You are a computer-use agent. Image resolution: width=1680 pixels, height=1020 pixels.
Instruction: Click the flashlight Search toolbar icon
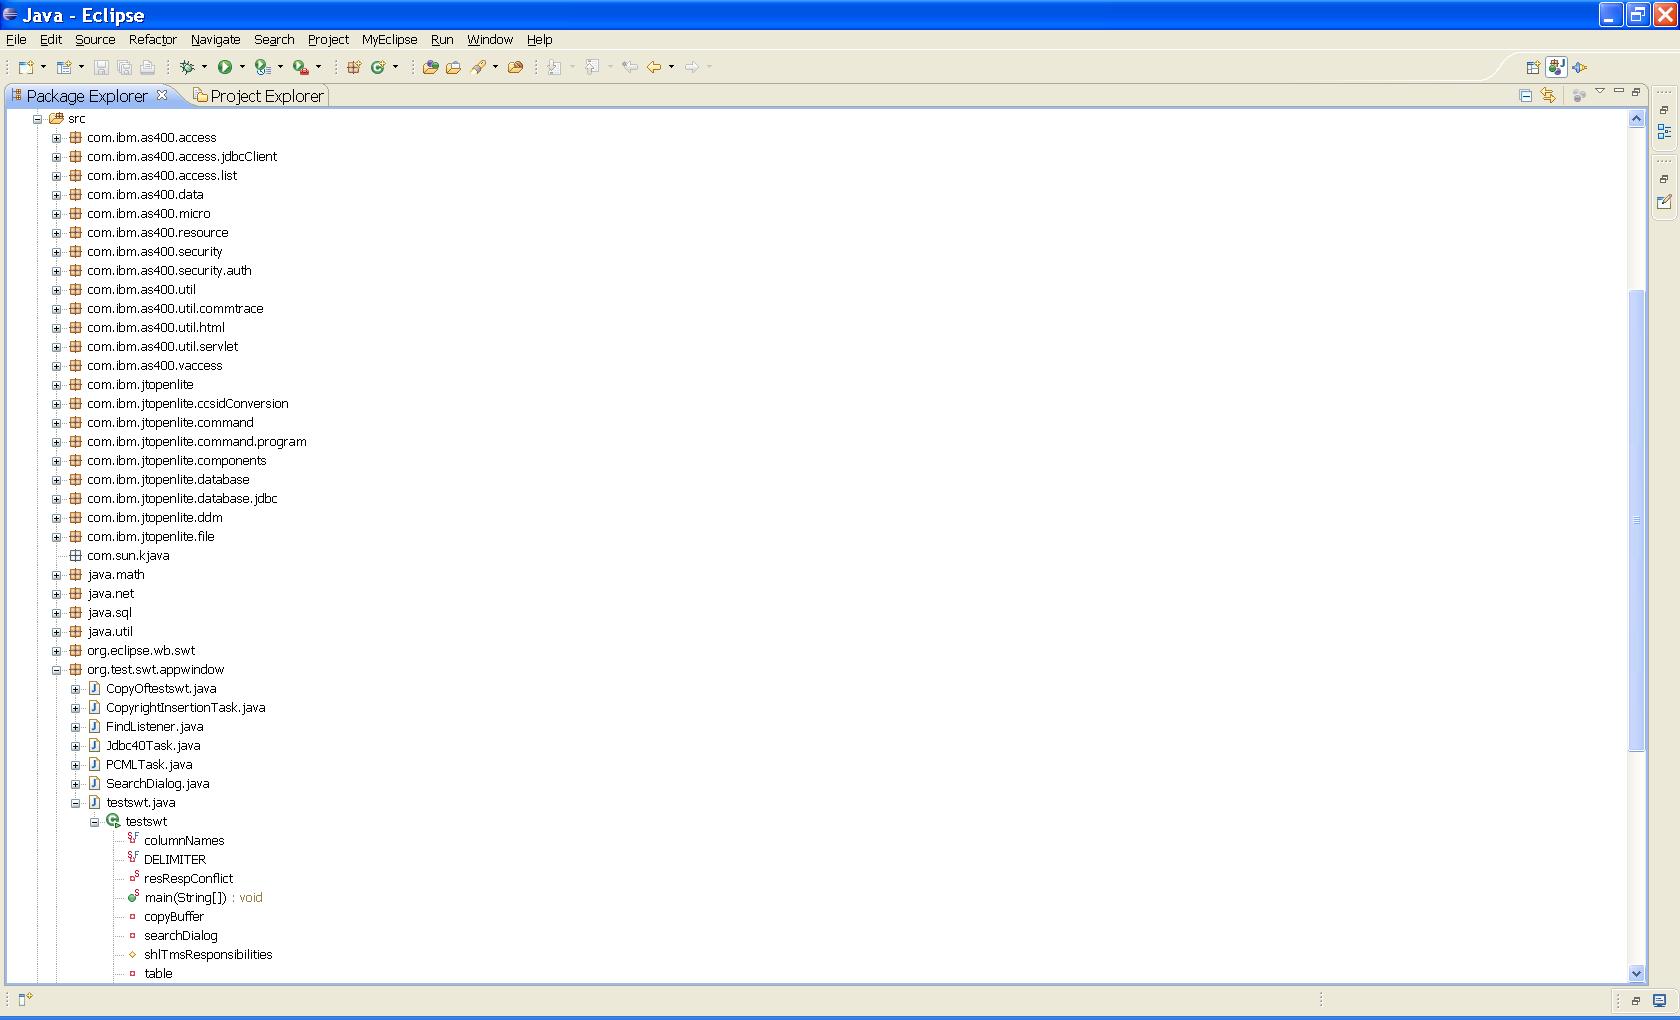coord(479,67)
